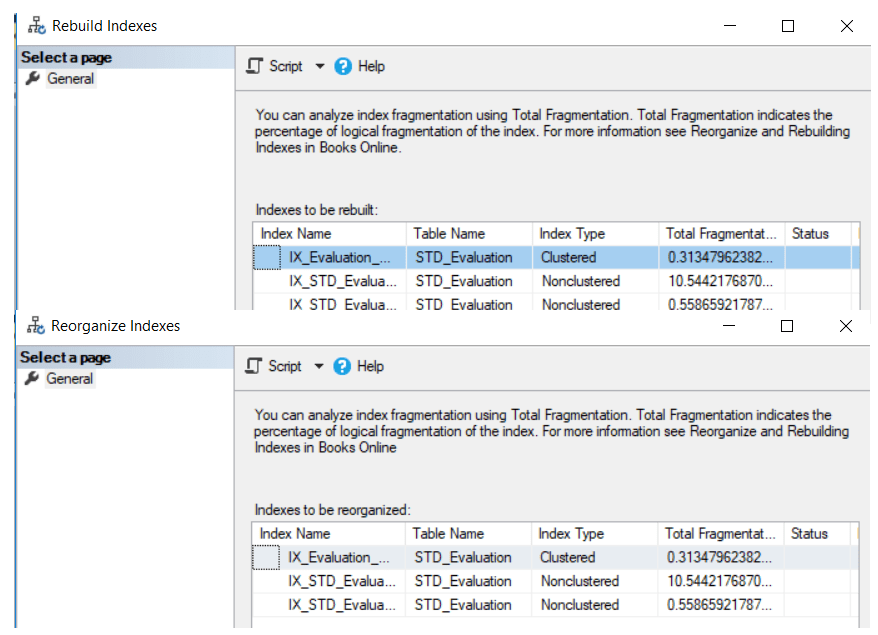
Task: Click the Status column header in Rebuild Indexes
Action: (818, 234)
